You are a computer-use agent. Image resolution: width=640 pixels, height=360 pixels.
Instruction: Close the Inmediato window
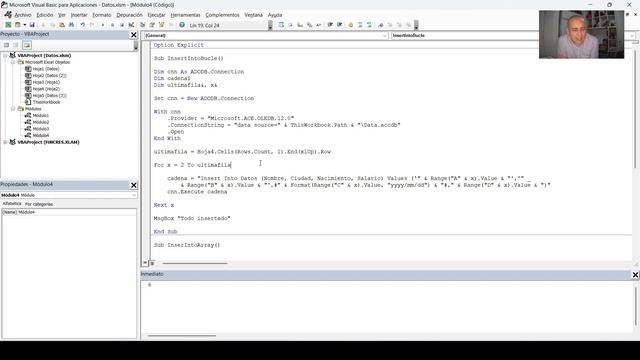click(635, 275)
